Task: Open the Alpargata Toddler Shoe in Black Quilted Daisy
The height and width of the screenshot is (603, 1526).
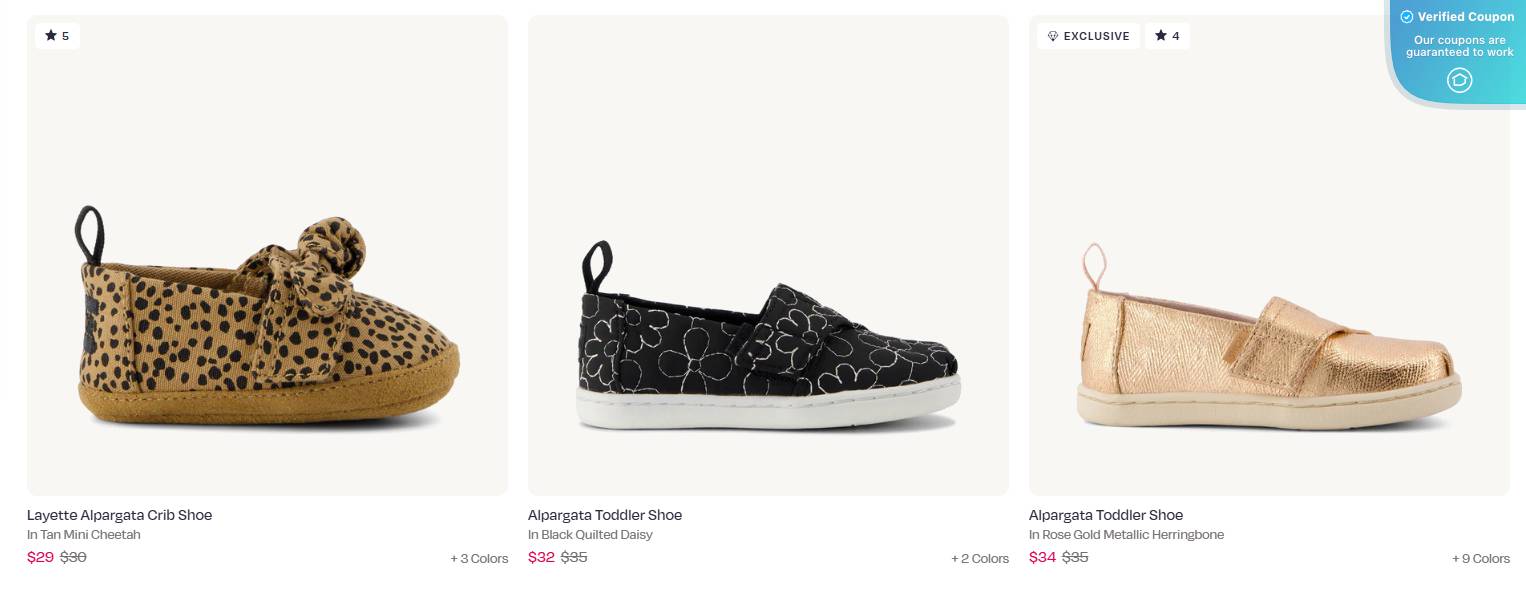Action: pyautogui.click(x=605, y=515)
